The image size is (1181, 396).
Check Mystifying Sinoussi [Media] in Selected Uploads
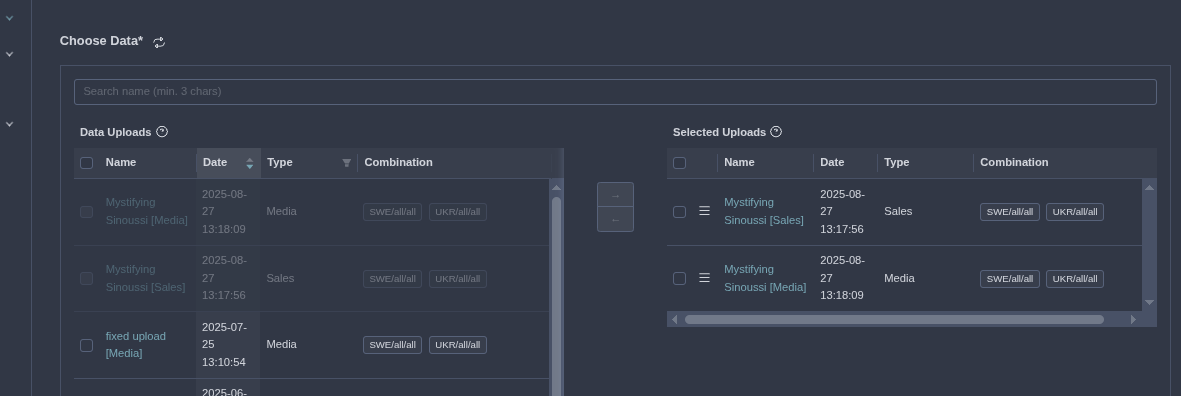(x=679, y=278)
